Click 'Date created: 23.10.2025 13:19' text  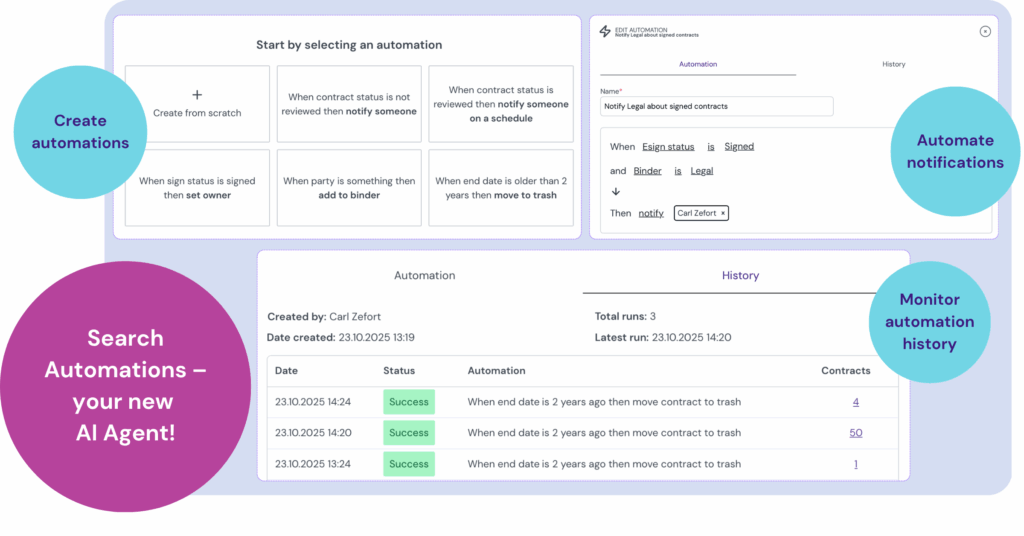point(341,338)
